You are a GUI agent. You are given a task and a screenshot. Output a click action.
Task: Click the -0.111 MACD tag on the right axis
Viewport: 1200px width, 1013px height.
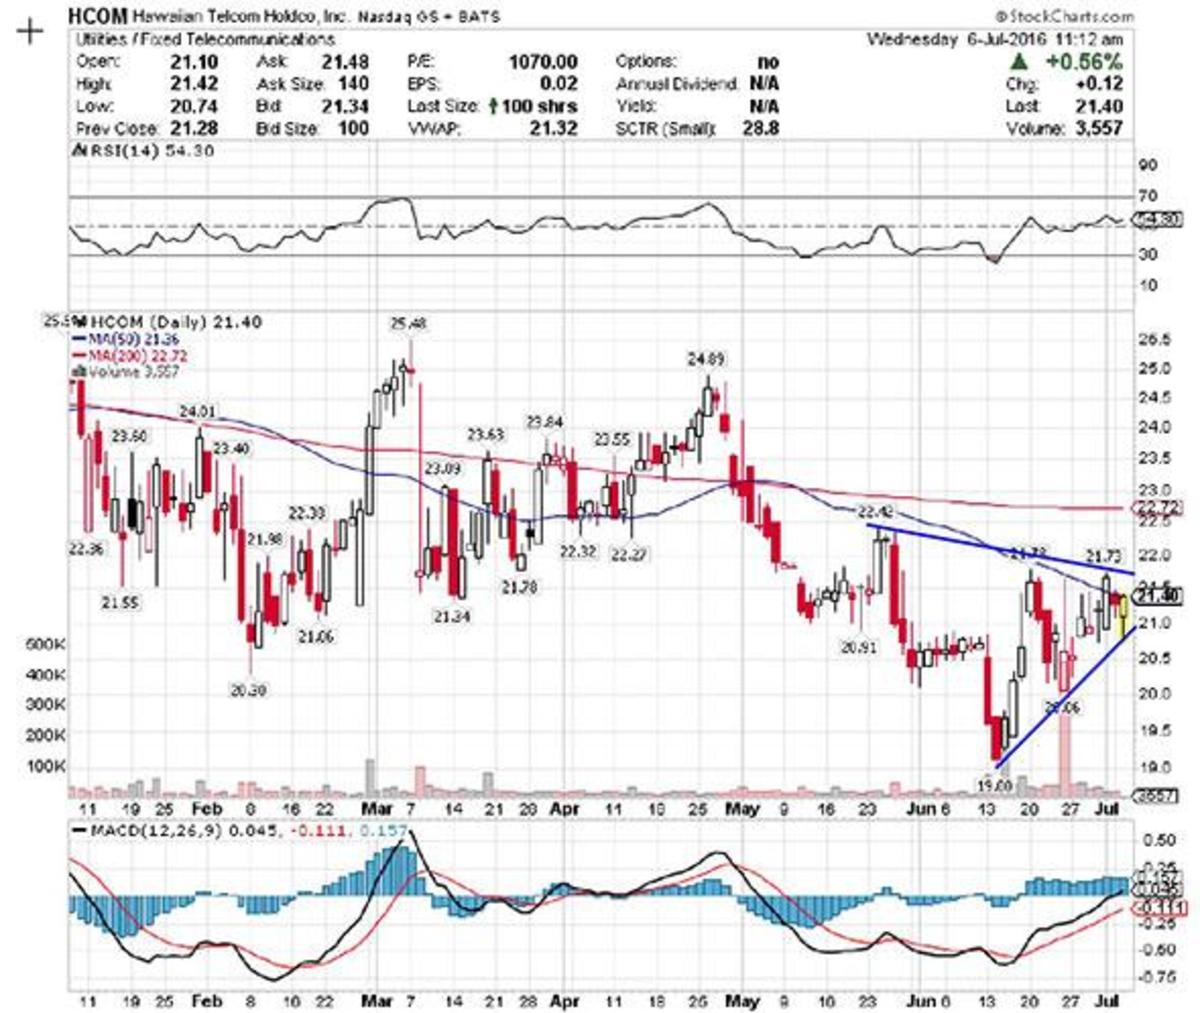pos(1161,907)
